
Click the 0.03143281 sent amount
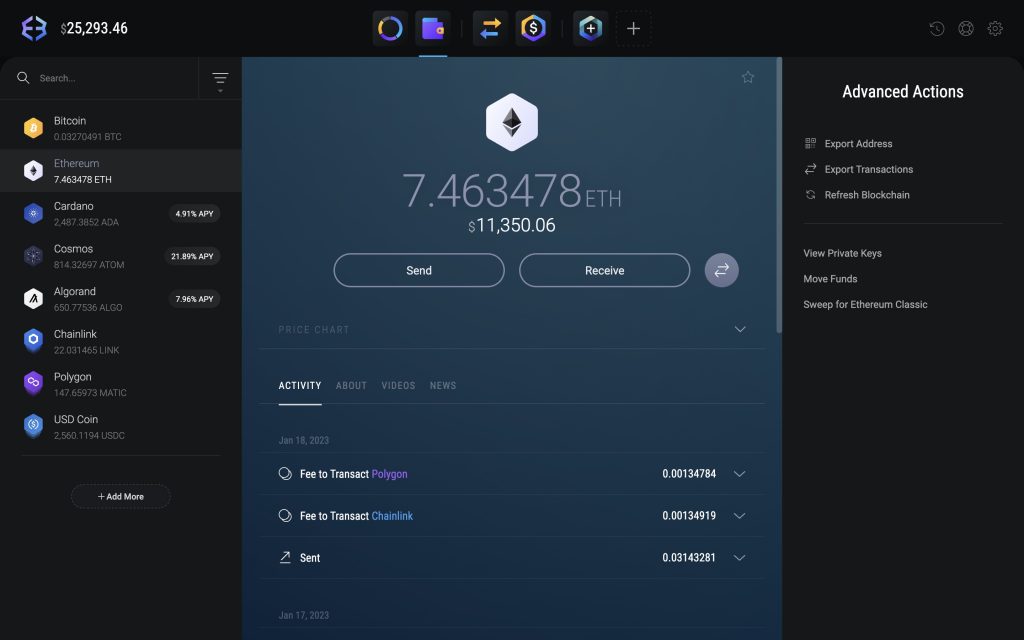(689, 557)
